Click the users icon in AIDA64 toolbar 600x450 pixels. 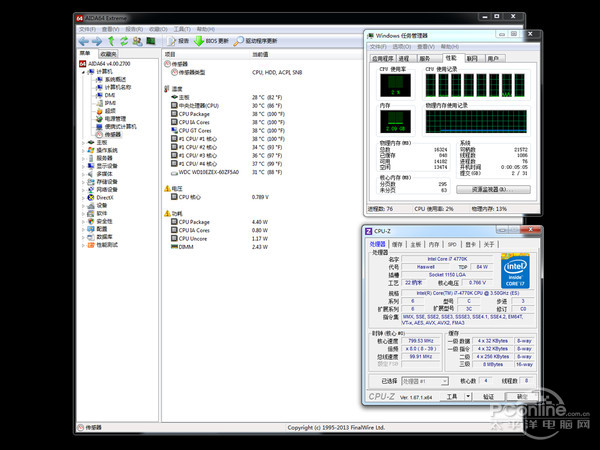[137, 41]
